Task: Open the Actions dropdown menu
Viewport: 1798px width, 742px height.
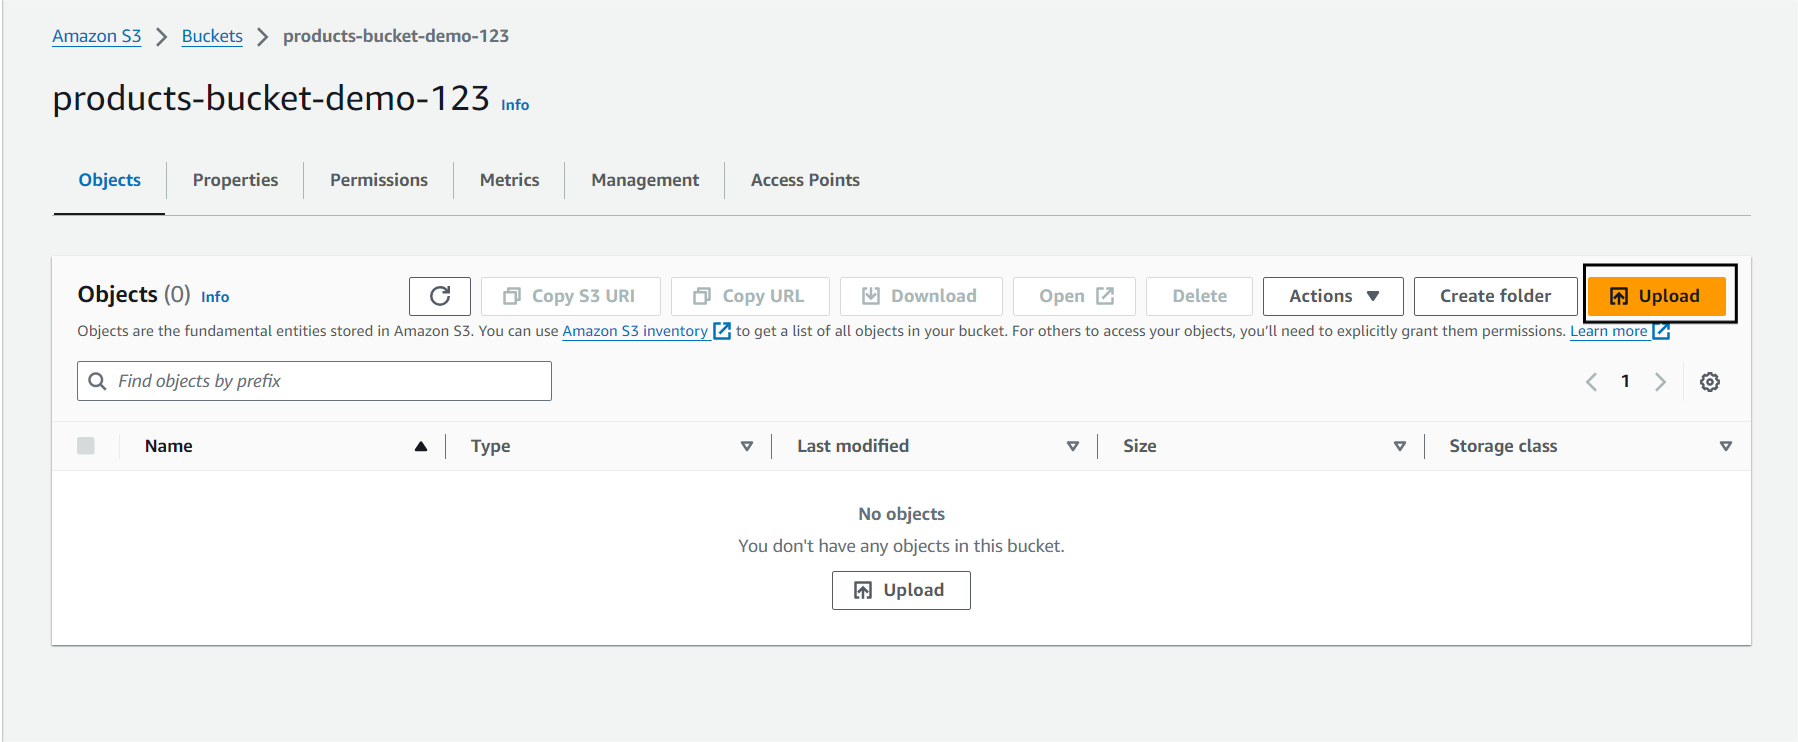Action: pyautogui.click(x=1333, y=296)
